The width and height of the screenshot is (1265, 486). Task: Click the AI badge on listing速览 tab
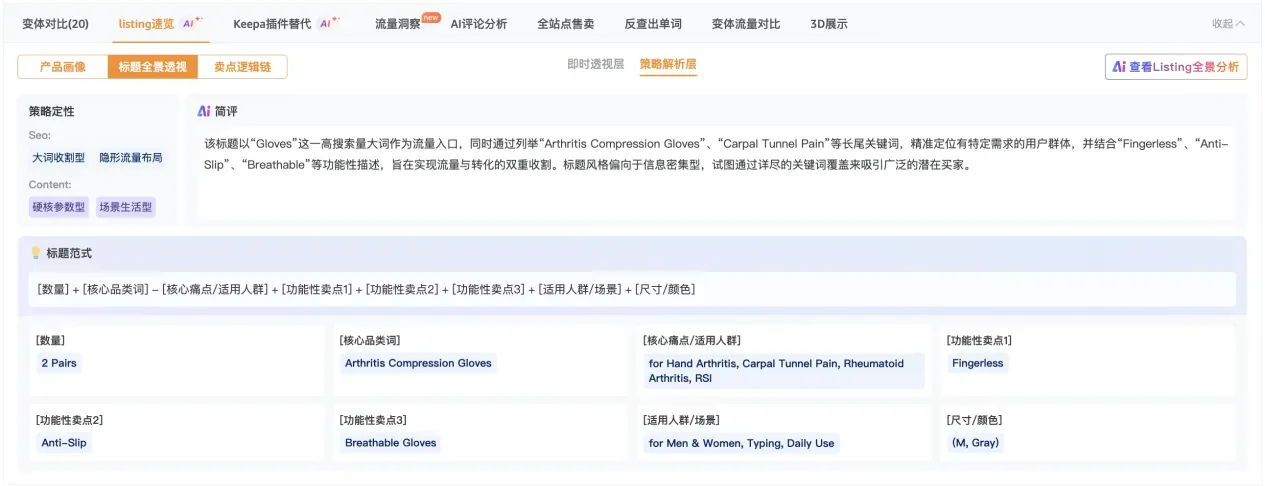coord(193,22)
